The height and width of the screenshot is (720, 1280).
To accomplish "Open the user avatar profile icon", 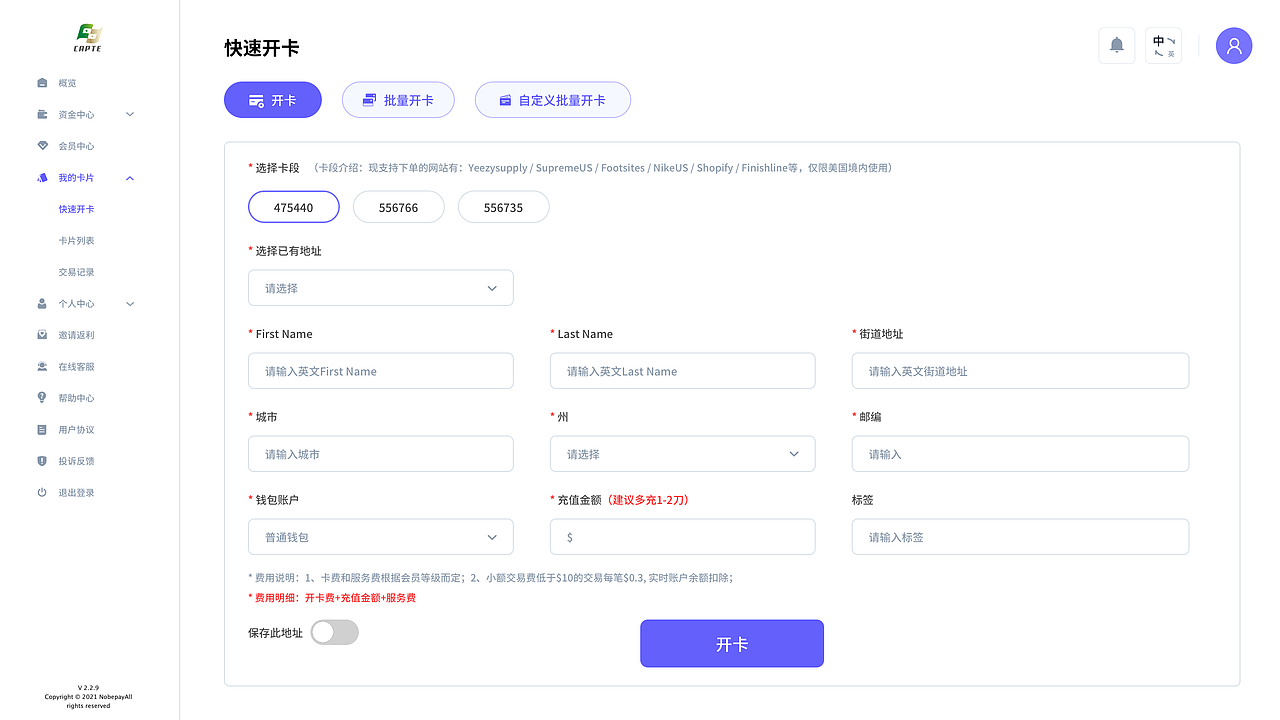I will [x=1233, y=45].
